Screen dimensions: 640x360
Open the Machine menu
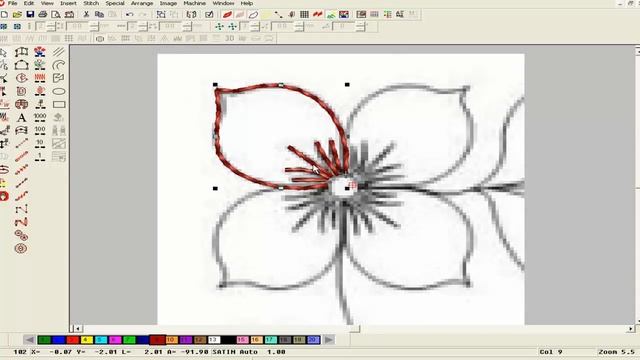click(194, 3)
